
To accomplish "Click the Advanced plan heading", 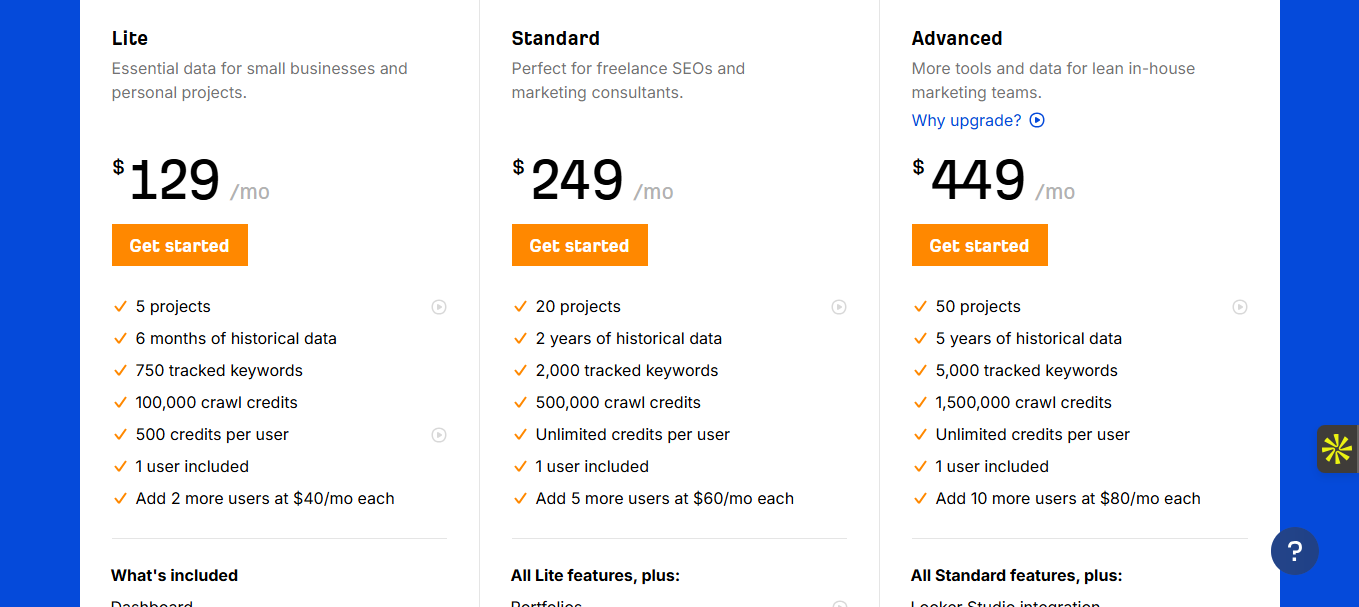I will point(957,39).
